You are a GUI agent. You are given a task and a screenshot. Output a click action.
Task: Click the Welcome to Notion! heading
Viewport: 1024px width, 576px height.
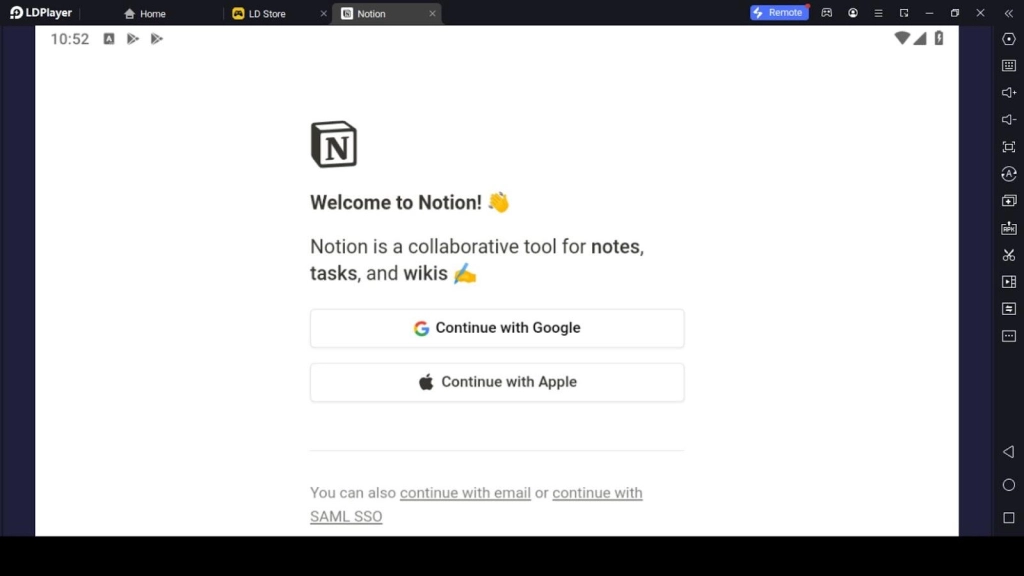(409, 202)
